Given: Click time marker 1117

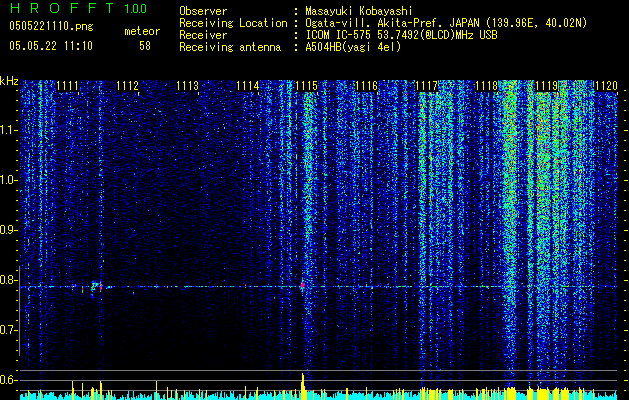Looking at the screenshot, I should click(x=426, y=86).
